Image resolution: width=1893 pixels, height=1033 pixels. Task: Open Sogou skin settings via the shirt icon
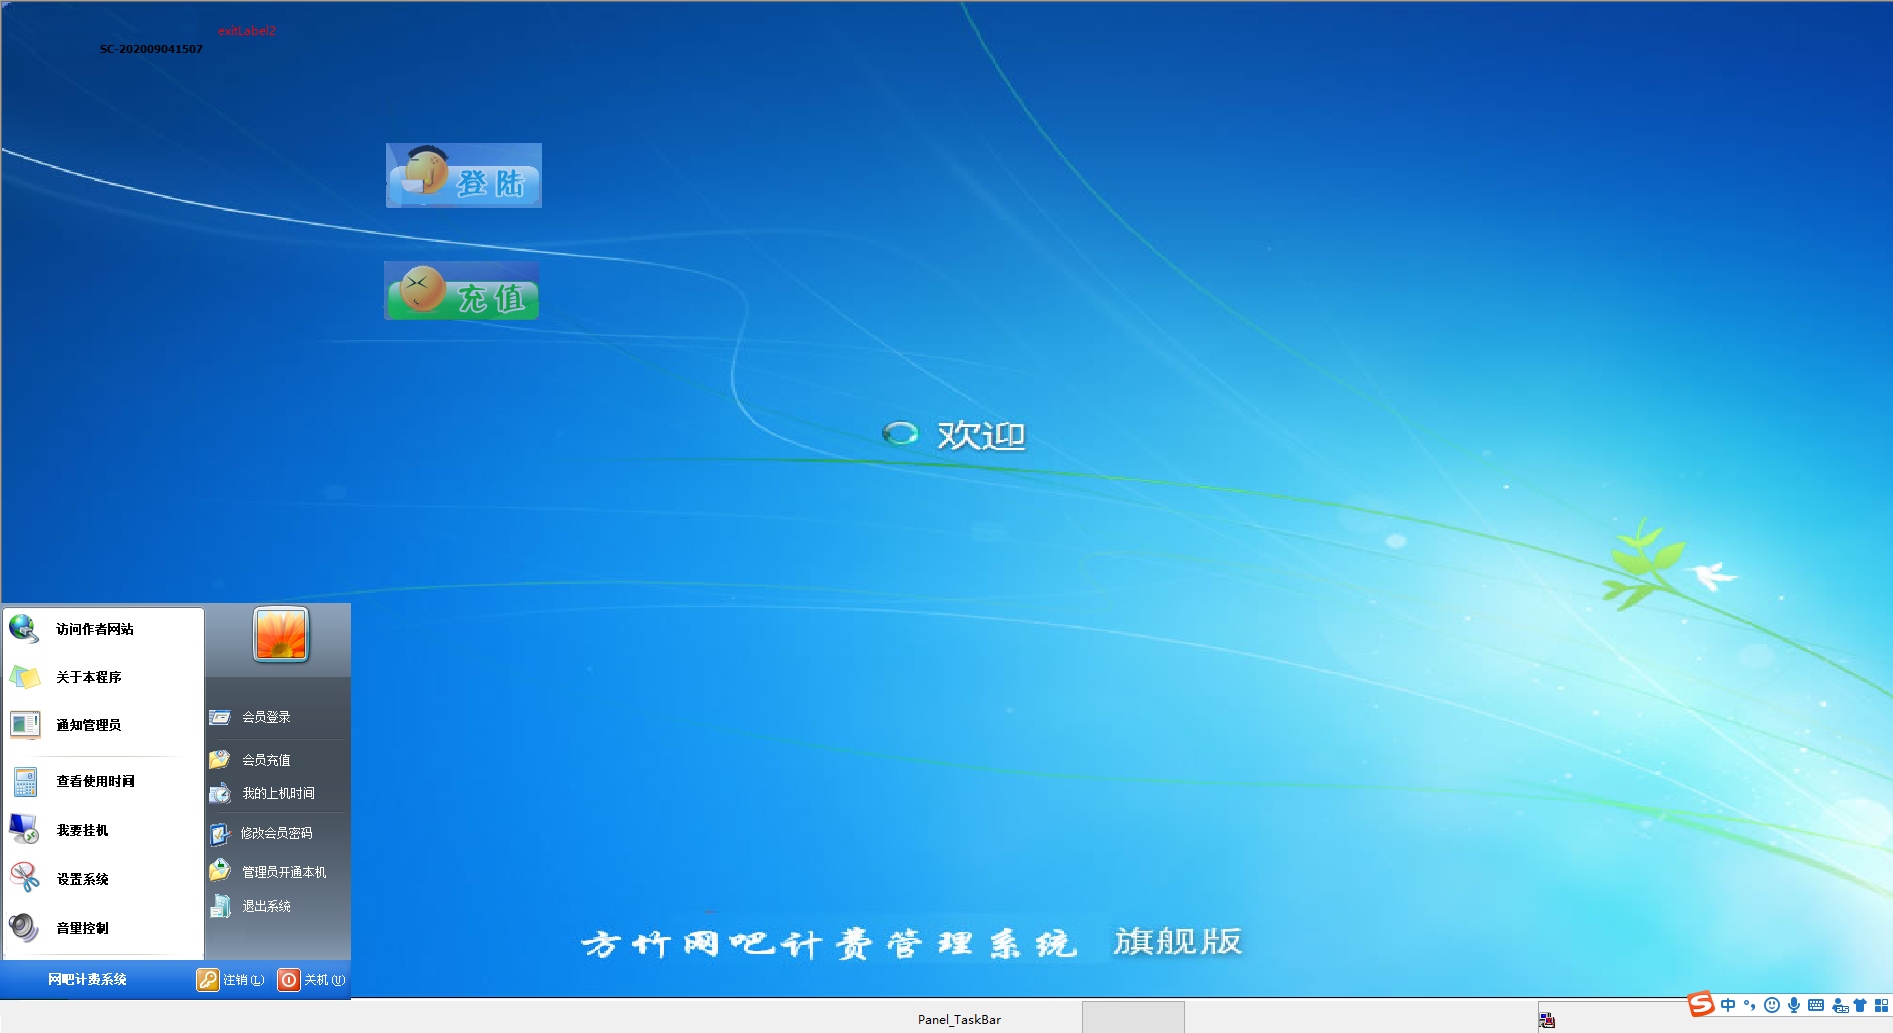[x=1860, y=1004]
